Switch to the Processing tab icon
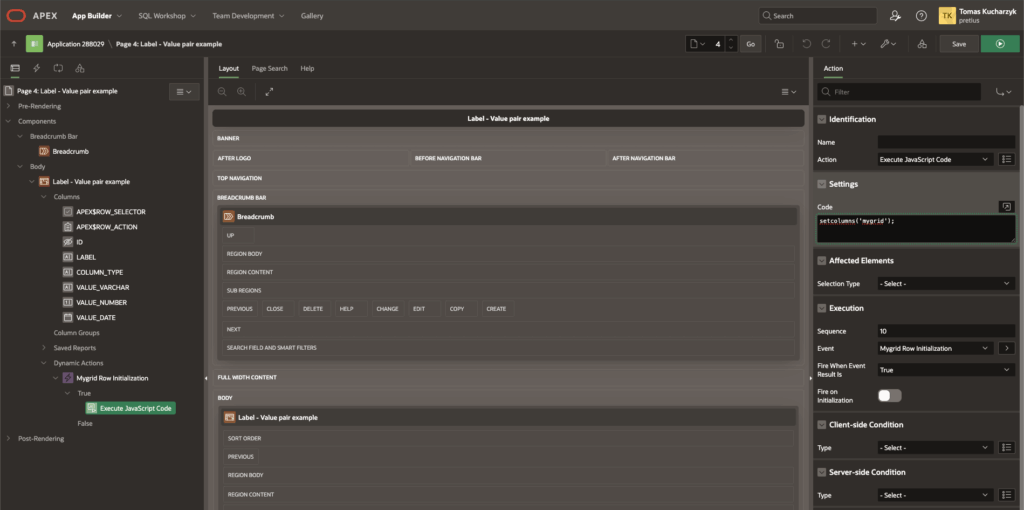 (x=58, y=68)
